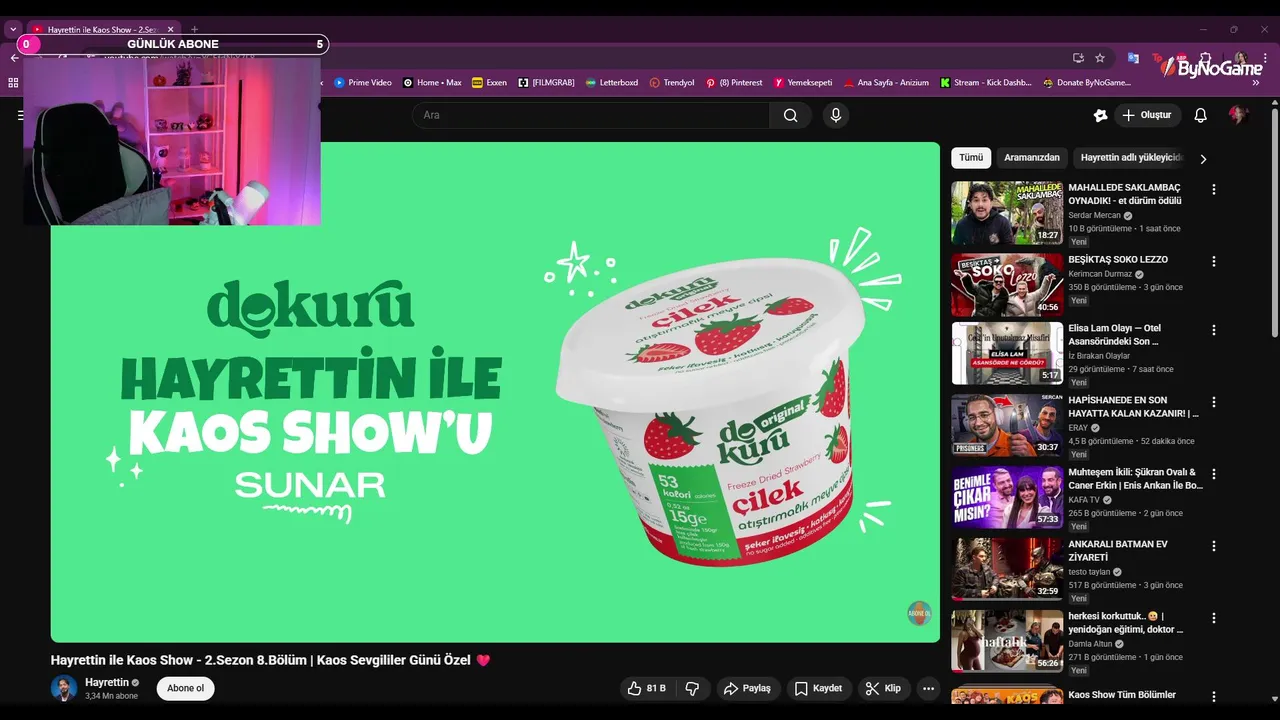Open the Chrome tab search dropdown
This screenshot has width=1280, height=720.
click(x=13, y=30)
